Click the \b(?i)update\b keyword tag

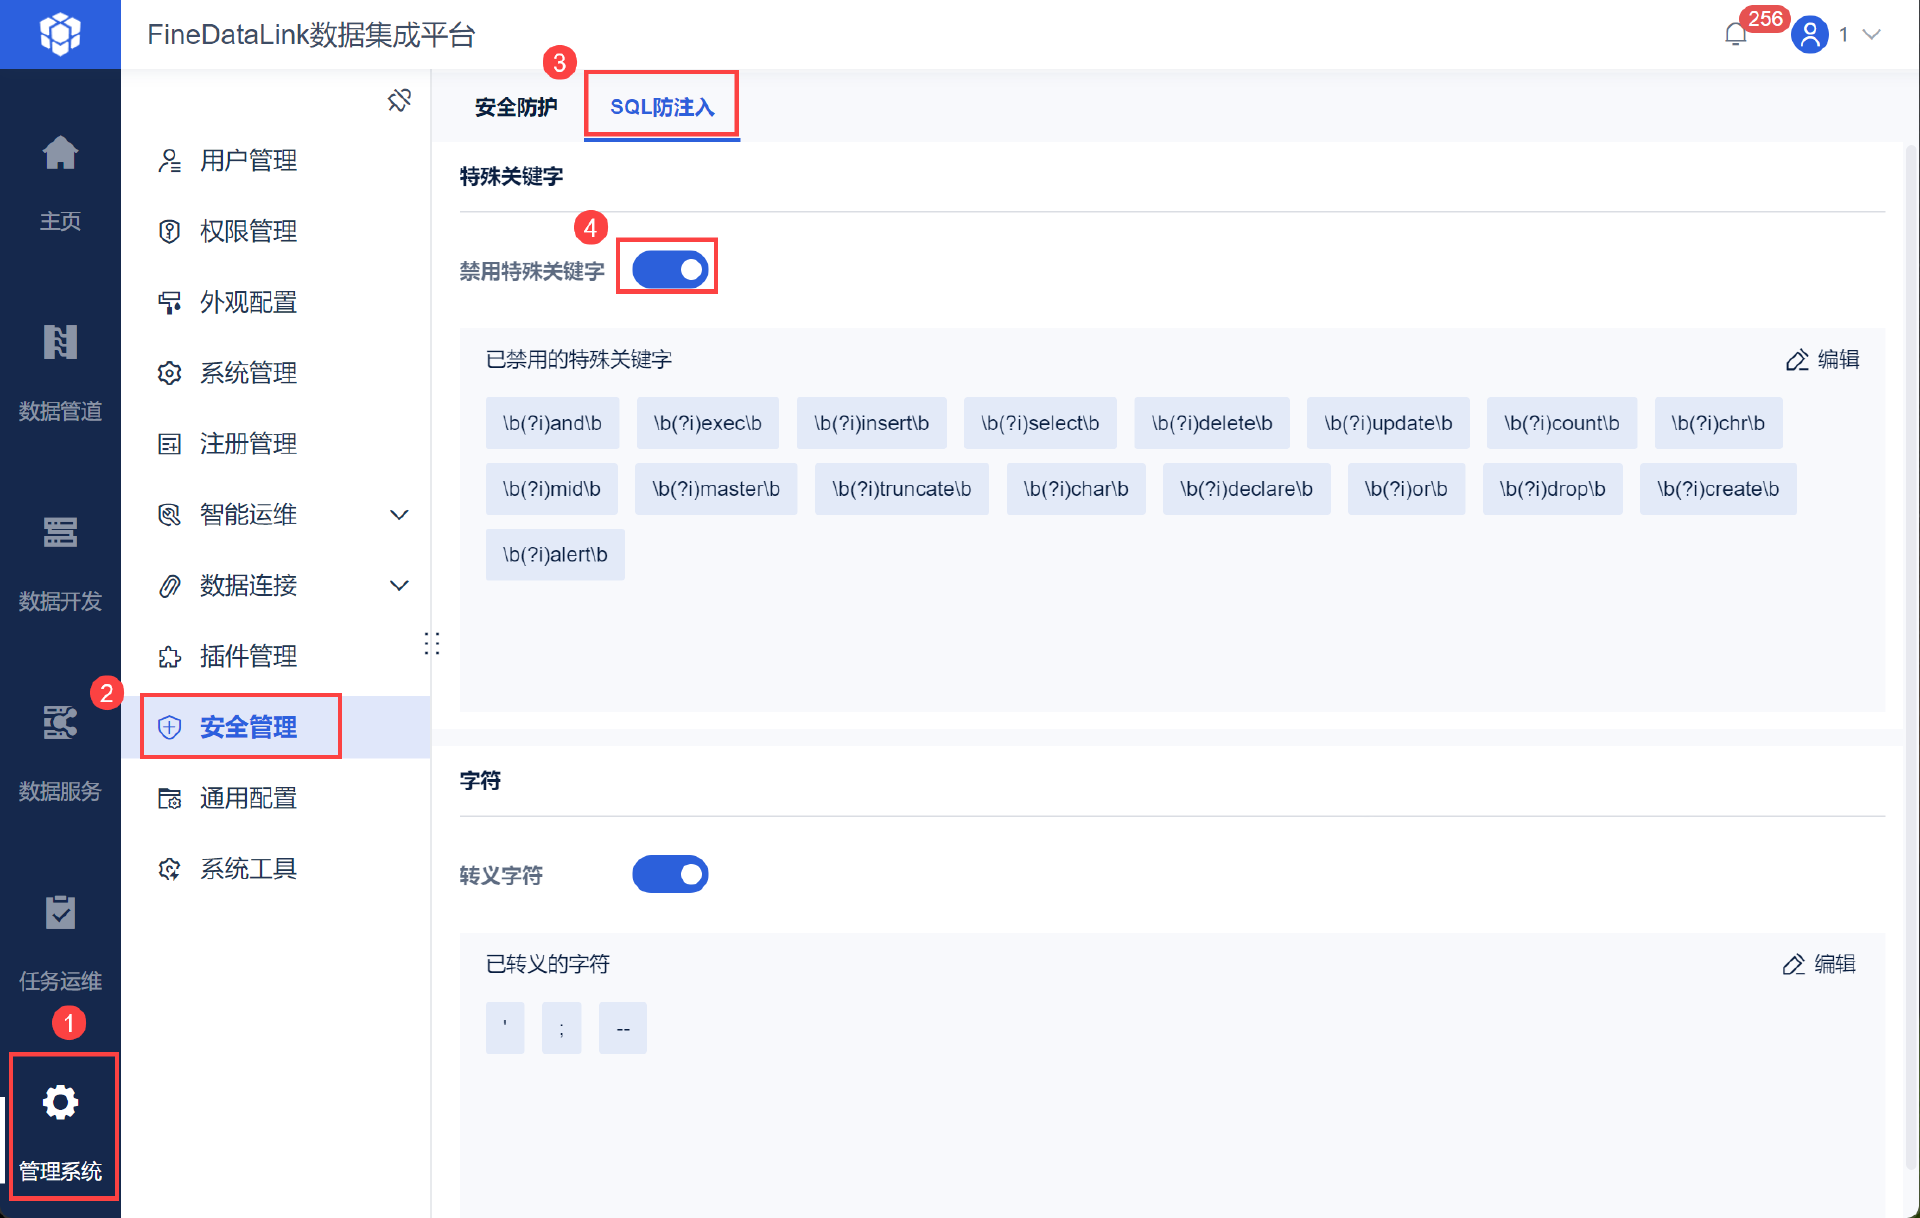1388,423
